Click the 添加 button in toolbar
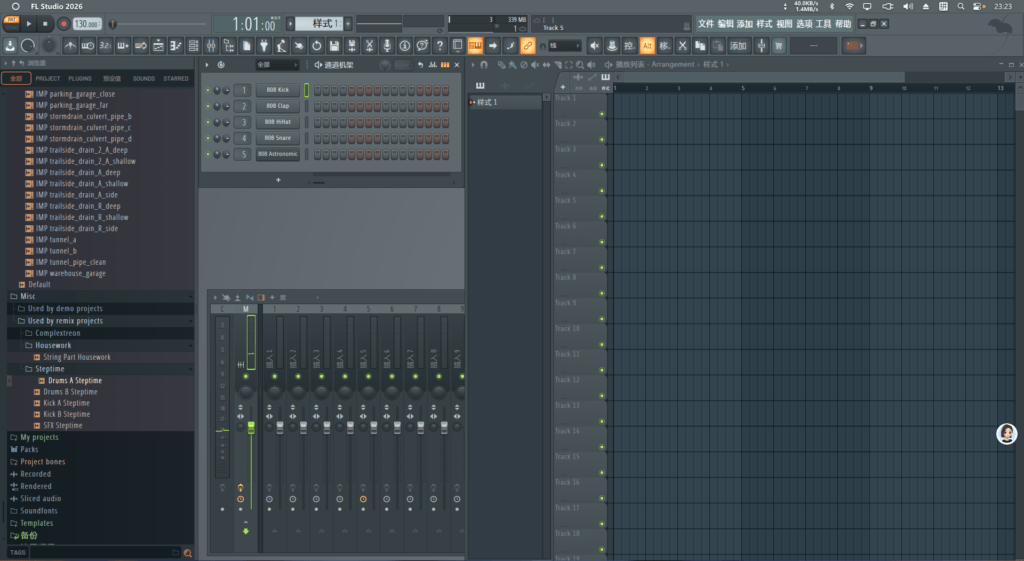 point(738,46)
